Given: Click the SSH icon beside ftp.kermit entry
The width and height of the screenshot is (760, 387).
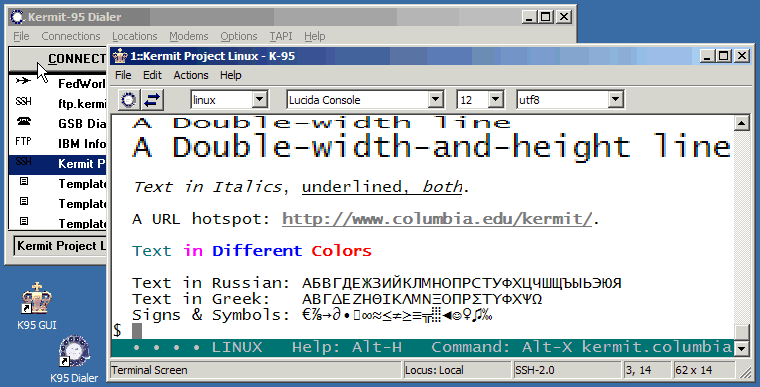Looking at the screenshot, I should click(x=23, y=101).
